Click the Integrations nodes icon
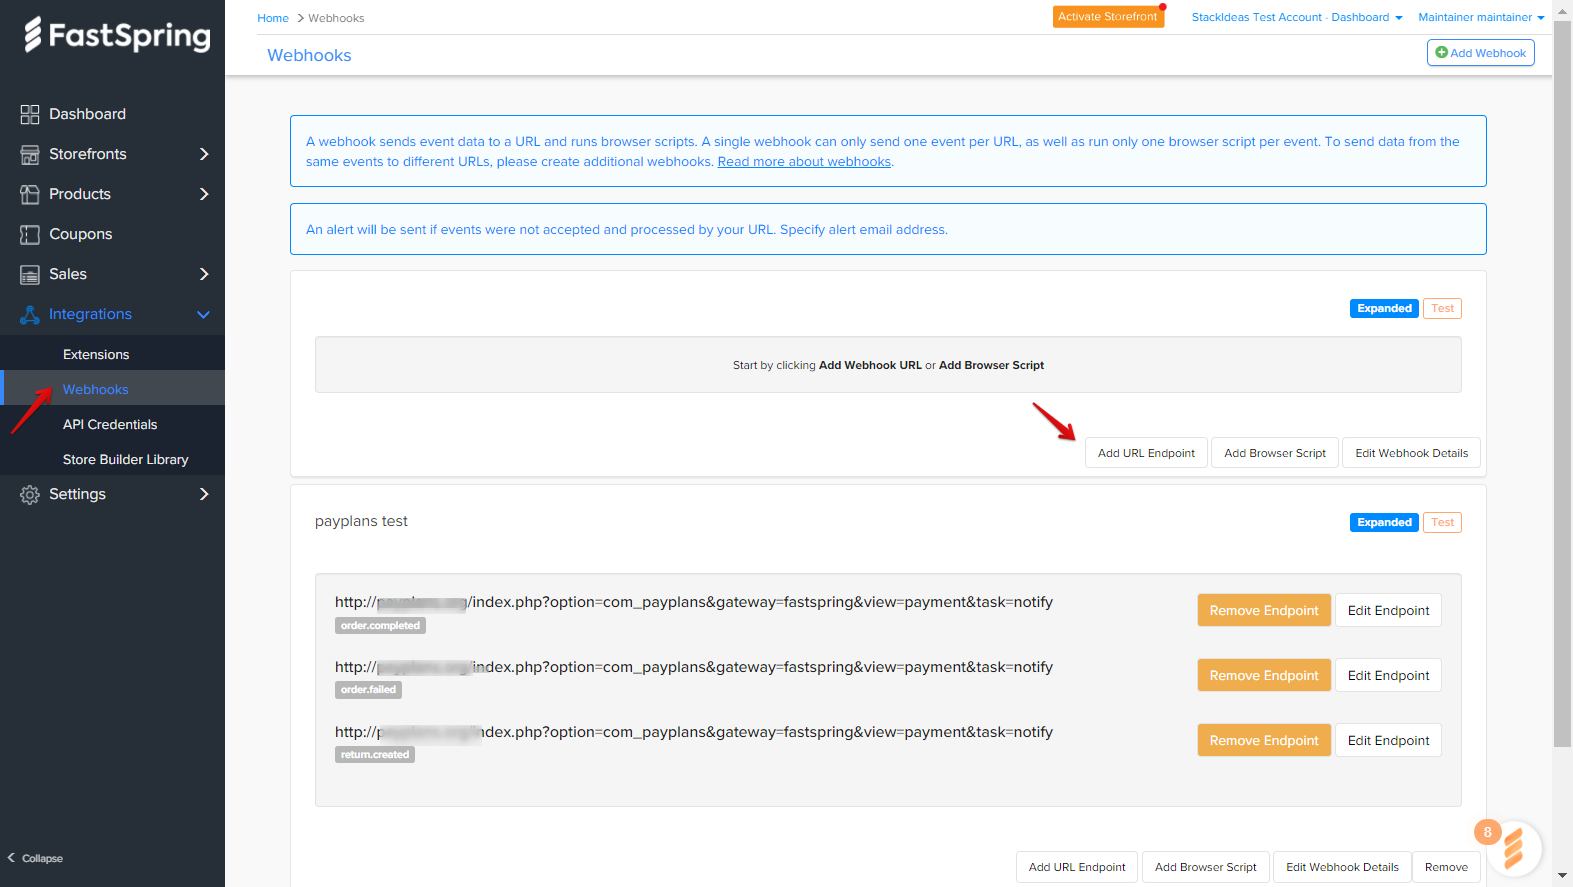This screenshot has height=887, width=1573. 30,314
